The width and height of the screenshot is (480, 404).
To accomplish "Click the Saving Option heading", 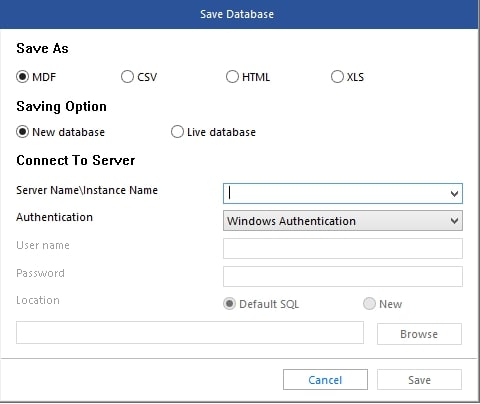I will pos(61,107).
